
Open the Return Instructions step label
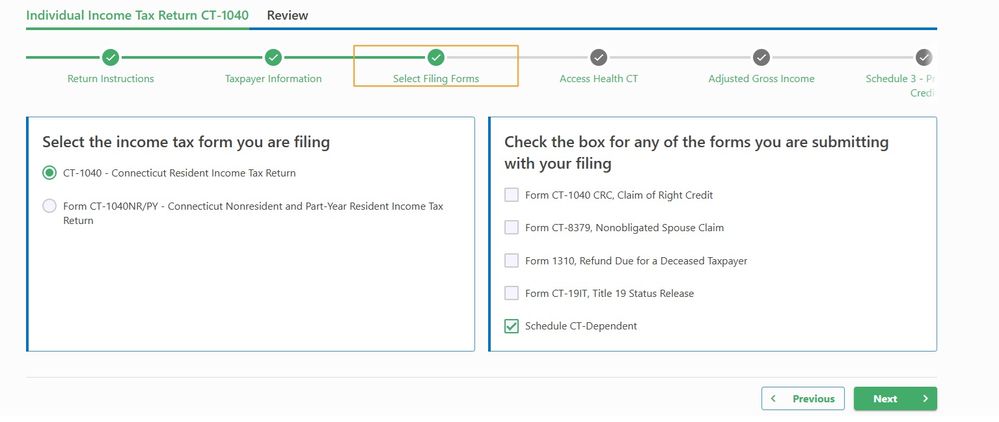(110, 79)
